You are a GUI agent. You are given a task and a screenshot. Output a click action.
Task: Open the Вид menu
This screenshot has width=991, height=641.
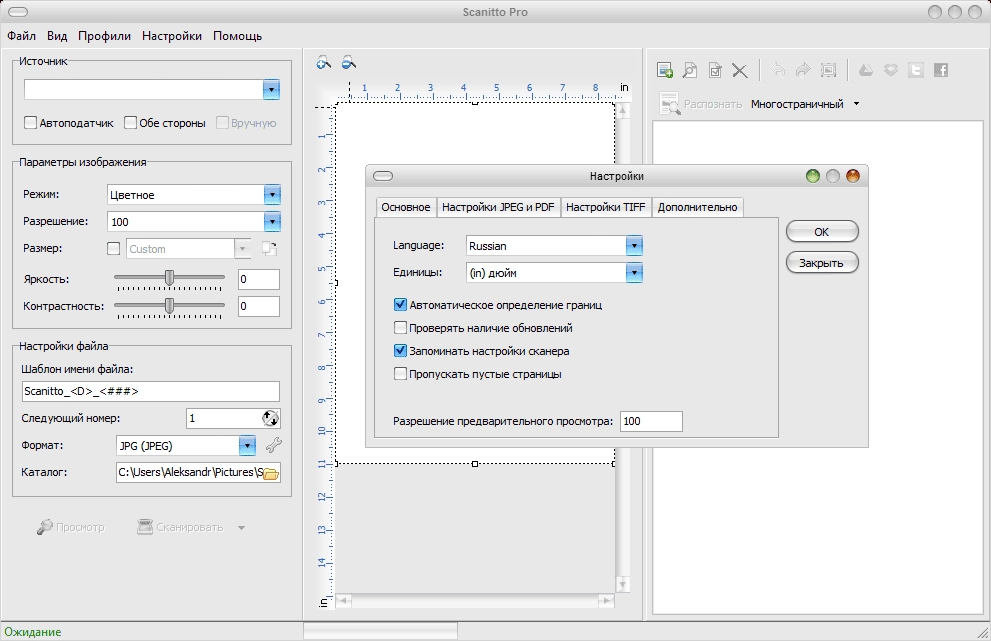click(x=57, y=36)
